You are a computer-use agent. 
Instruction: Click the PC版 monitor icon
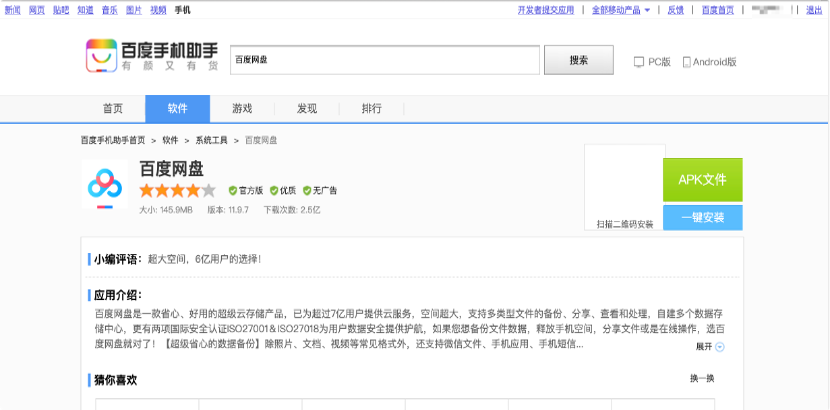[639, 62]
